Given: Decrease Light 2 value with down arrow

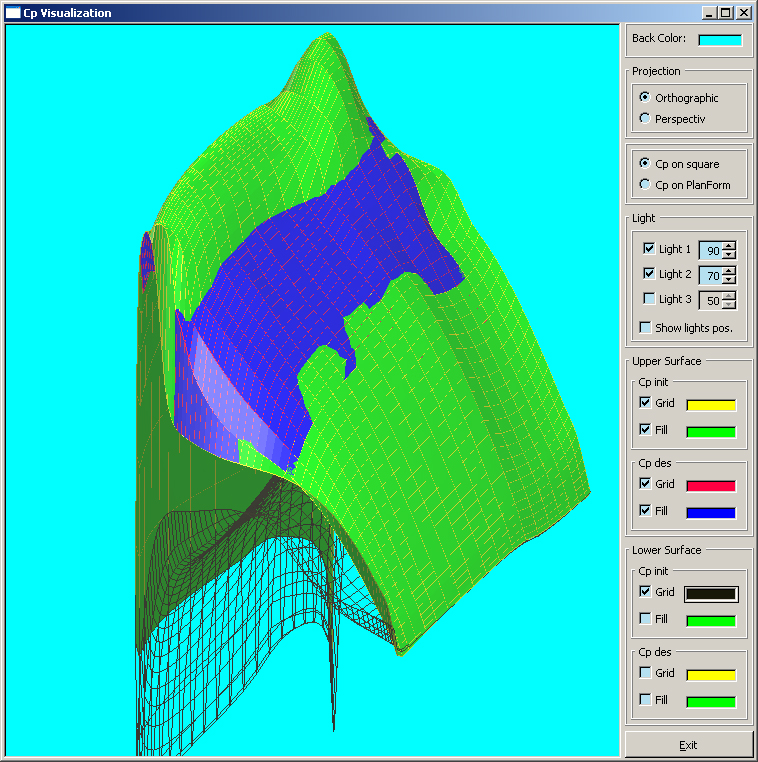Looking at the screenshot, I should [729, 279].
